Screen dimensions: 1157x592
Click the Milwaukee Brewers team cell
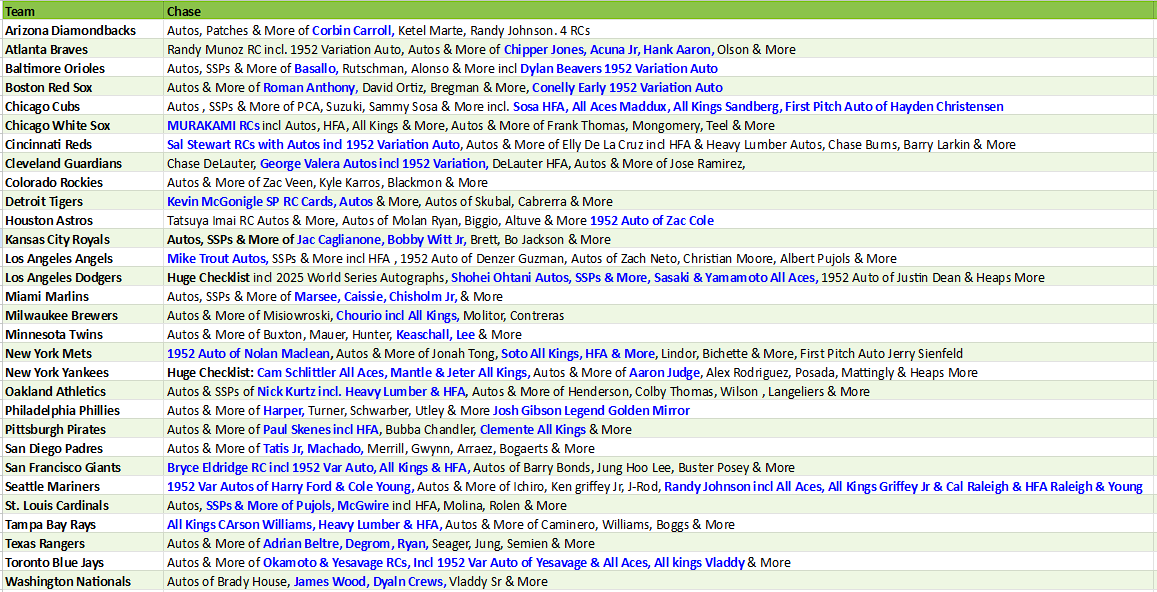click(82, 315)
